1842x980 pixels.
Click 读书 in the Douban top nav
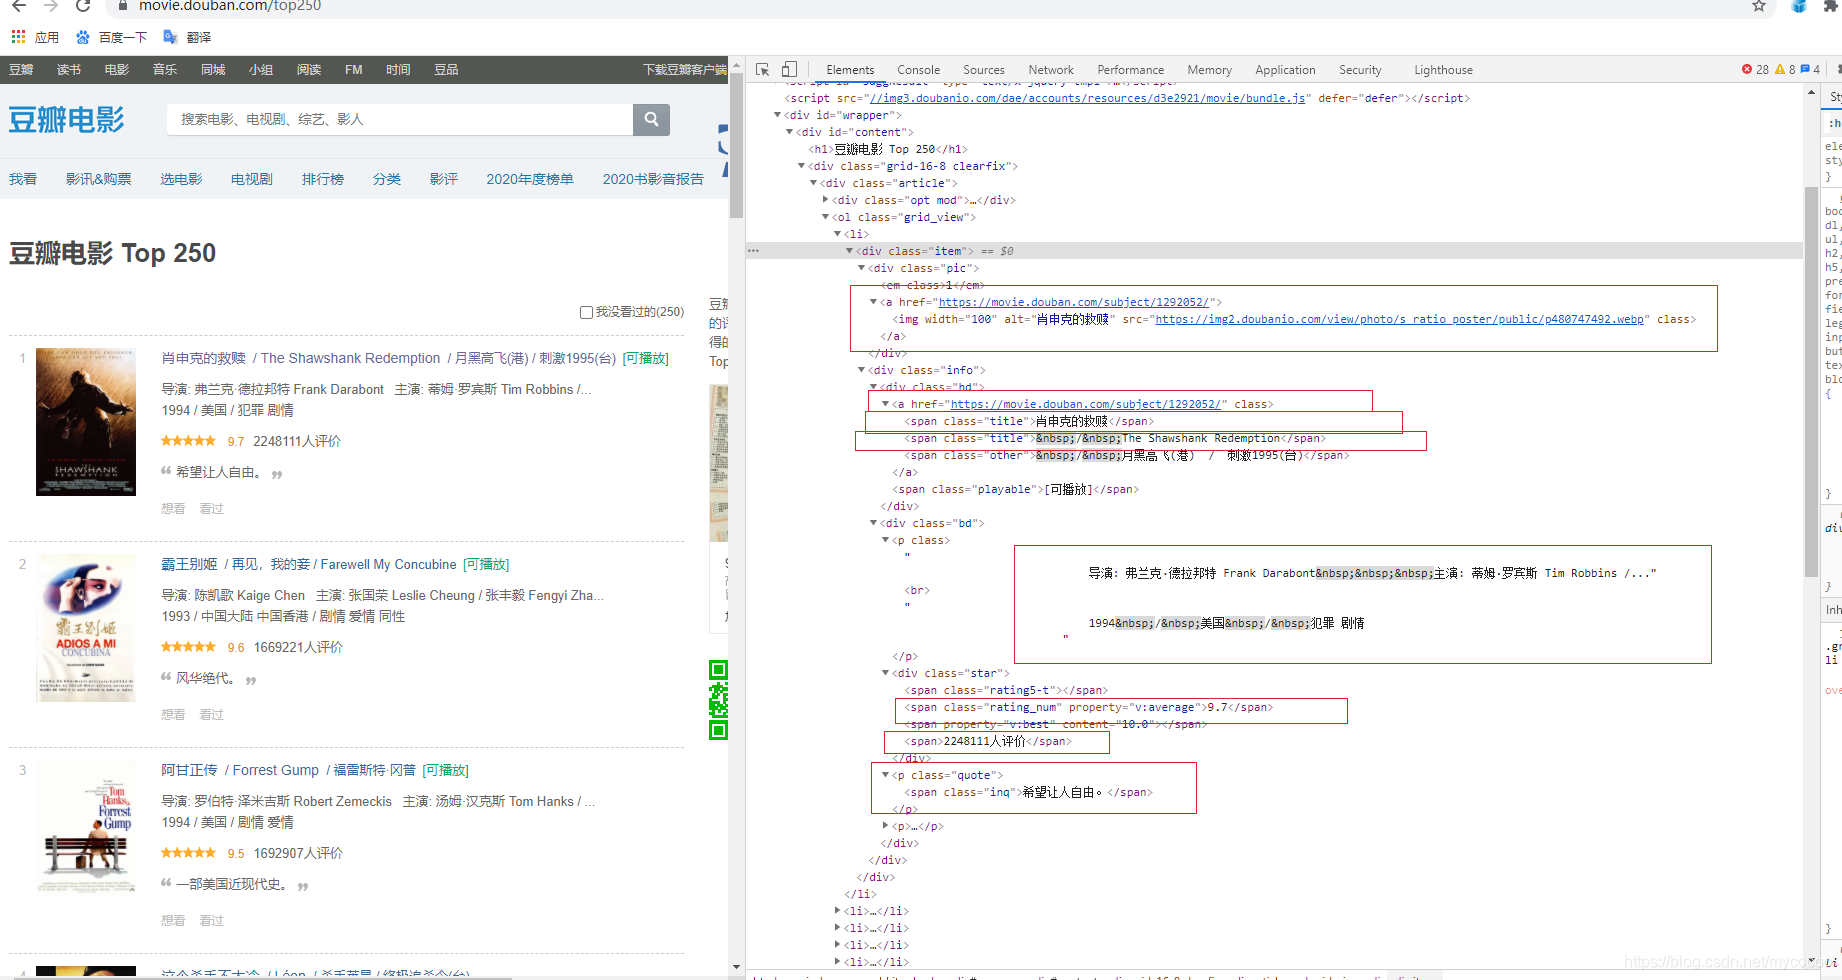[x=69, y=70]
